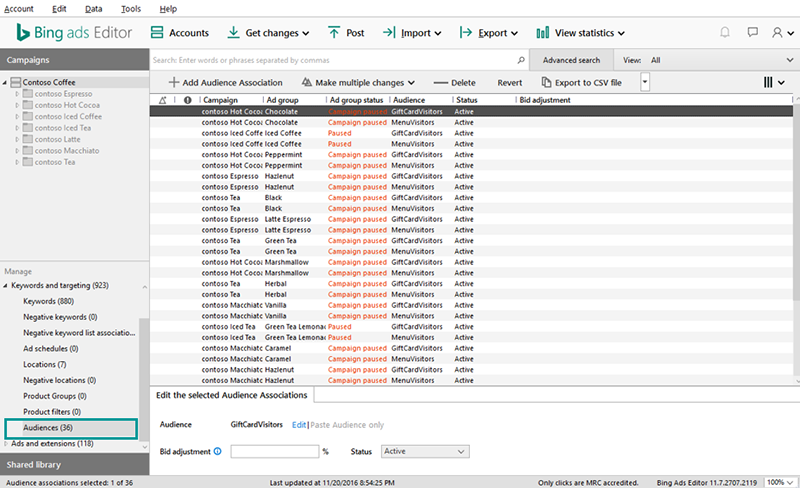
Task: Select Product Groups (0) item
Action: [x=55, y=396]
